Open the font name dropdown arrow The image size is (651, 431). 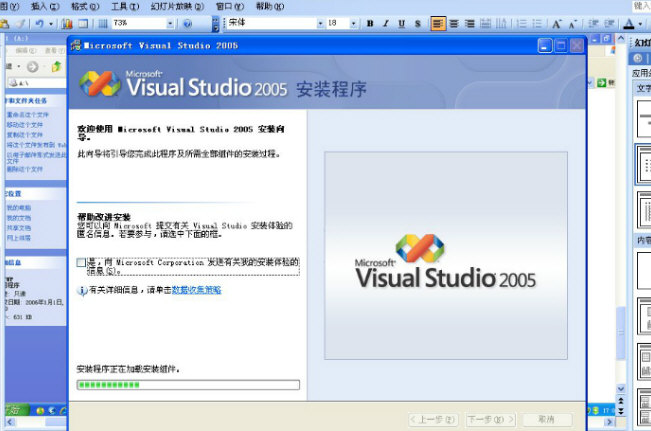321,24
